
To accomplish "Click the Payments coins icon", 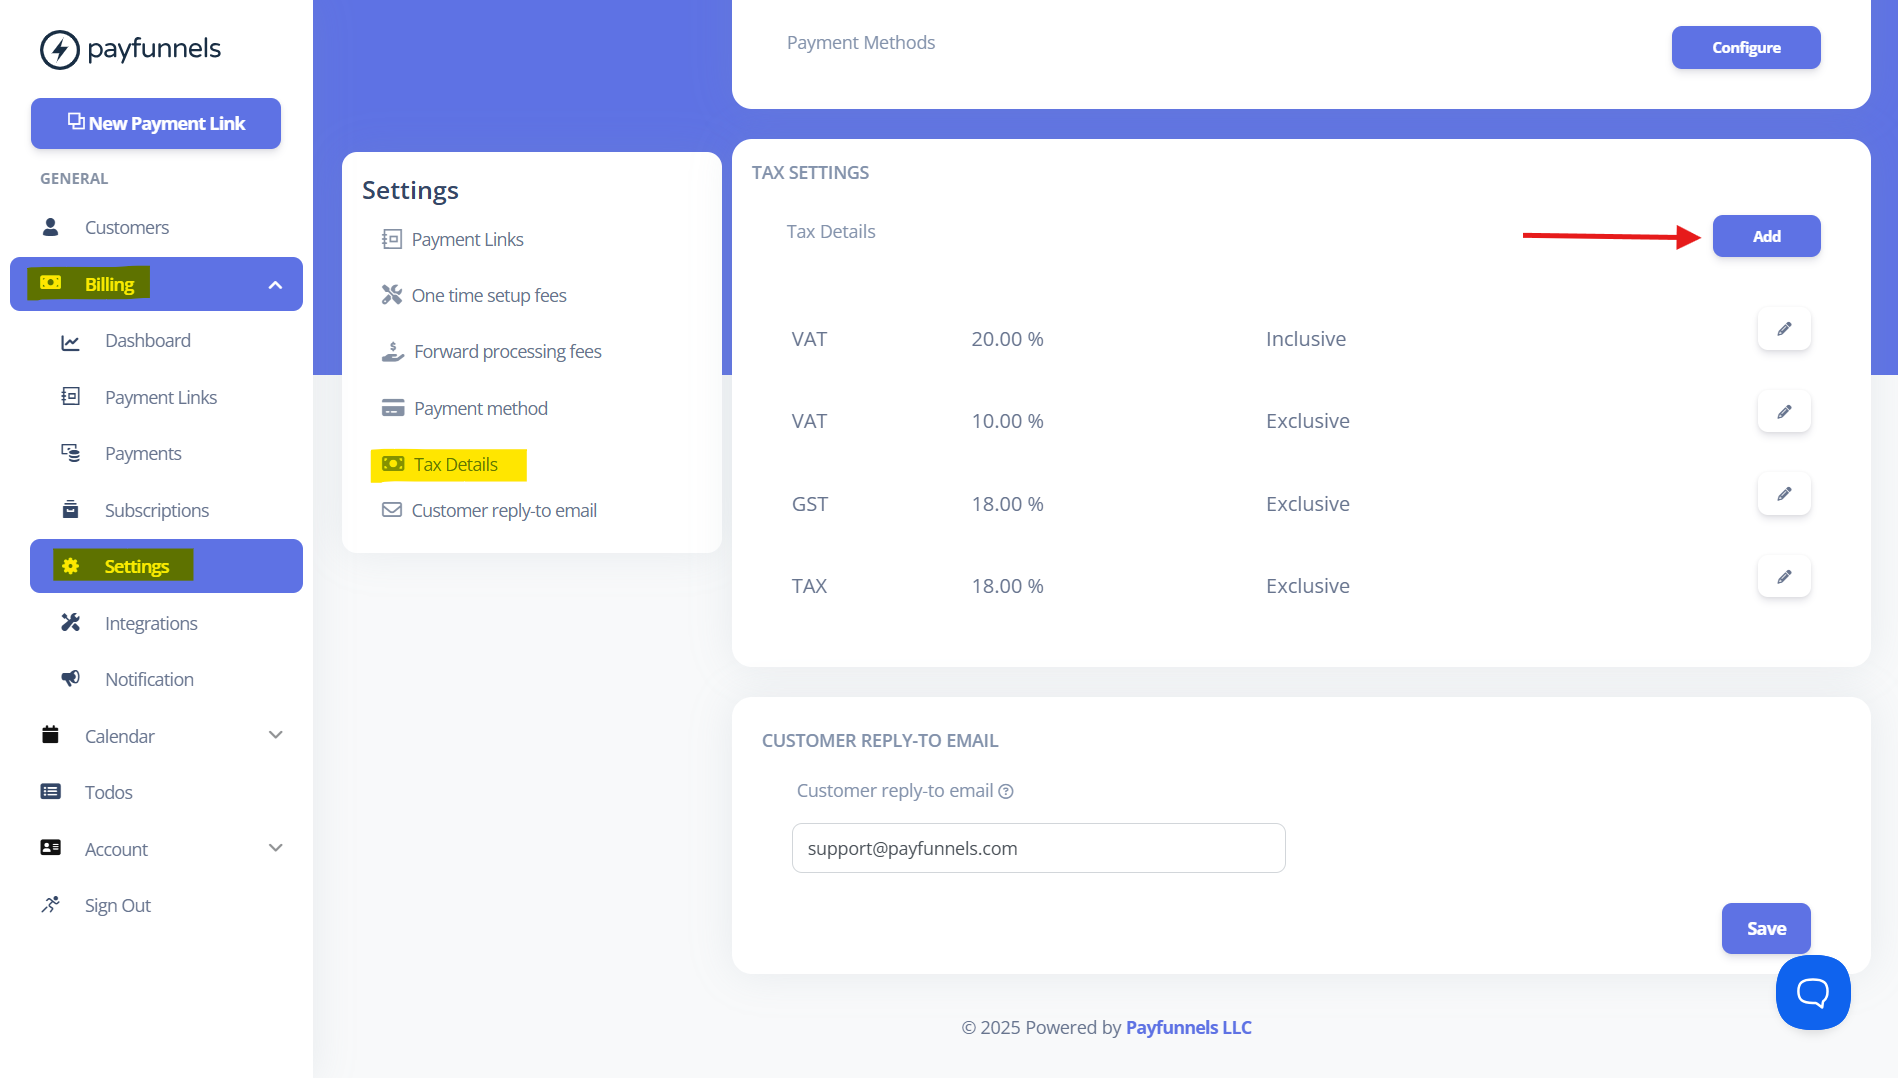I will [x=70, y=453].
